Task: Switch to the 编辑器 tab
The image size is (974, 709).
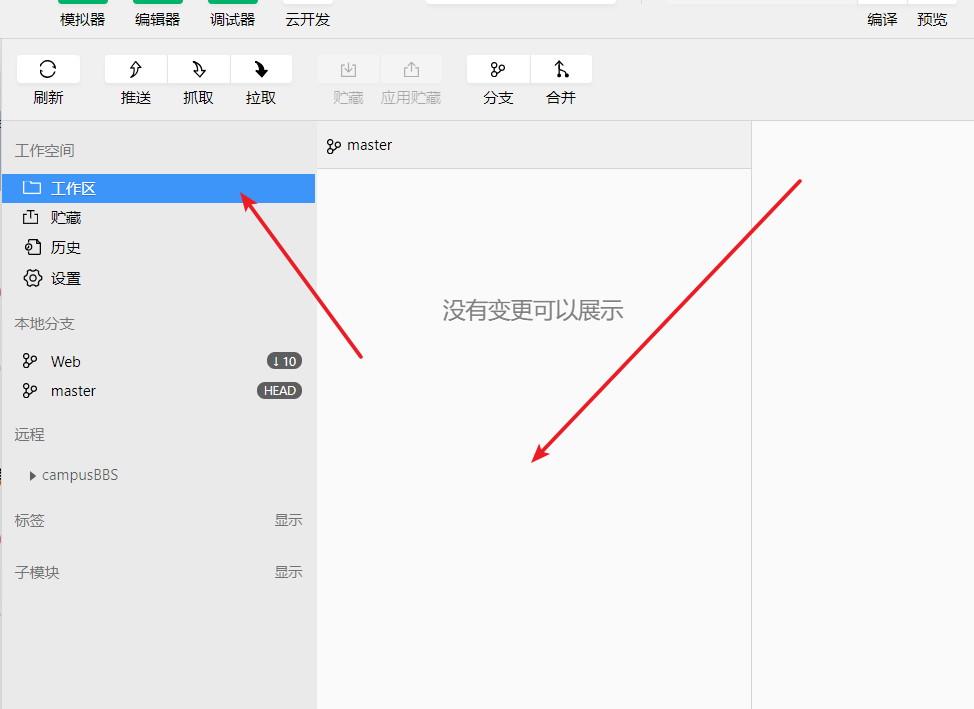Action: 158,19
